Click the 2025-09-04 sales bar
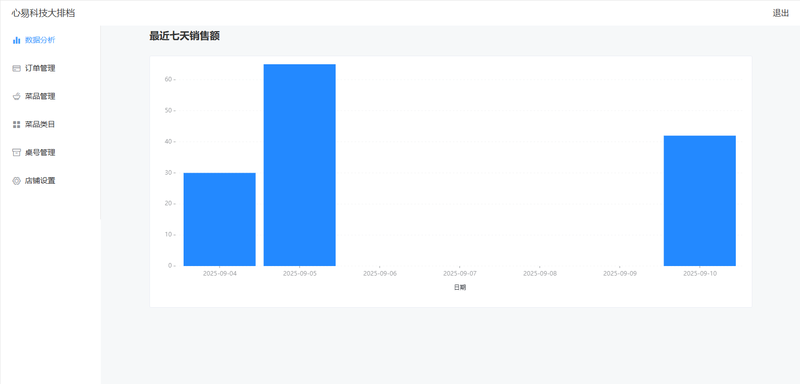The image size is (800, 384). tap(219, 219)
